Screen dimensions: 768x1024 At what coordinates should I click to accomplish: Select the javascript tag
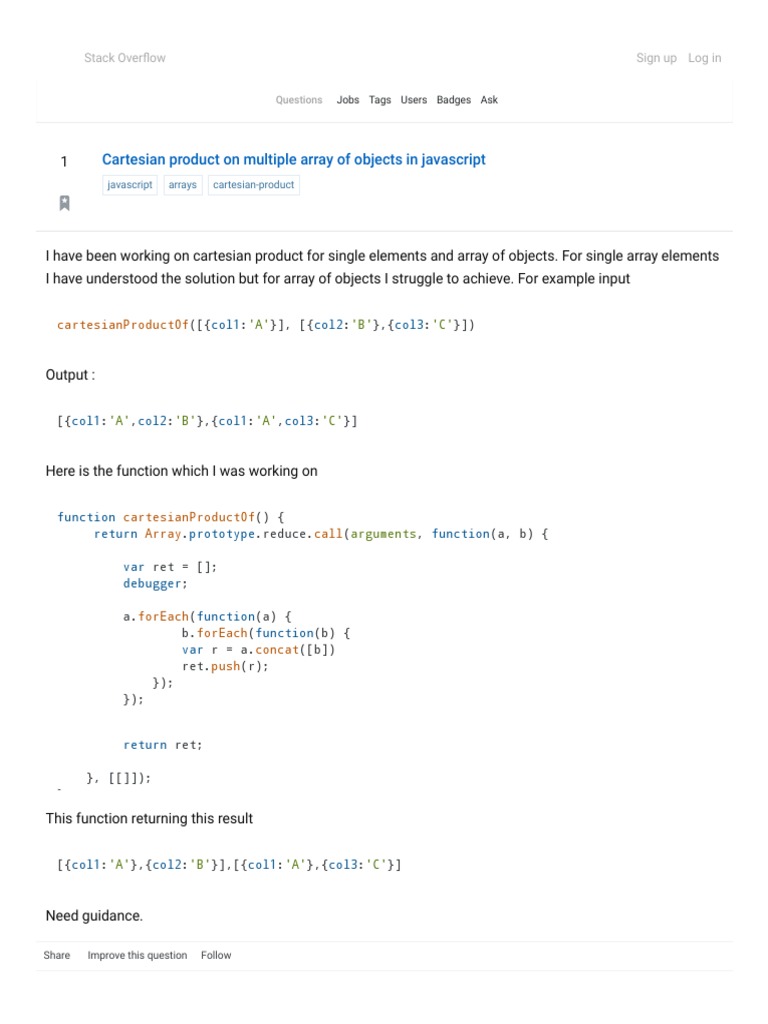(x=130, y=185)
